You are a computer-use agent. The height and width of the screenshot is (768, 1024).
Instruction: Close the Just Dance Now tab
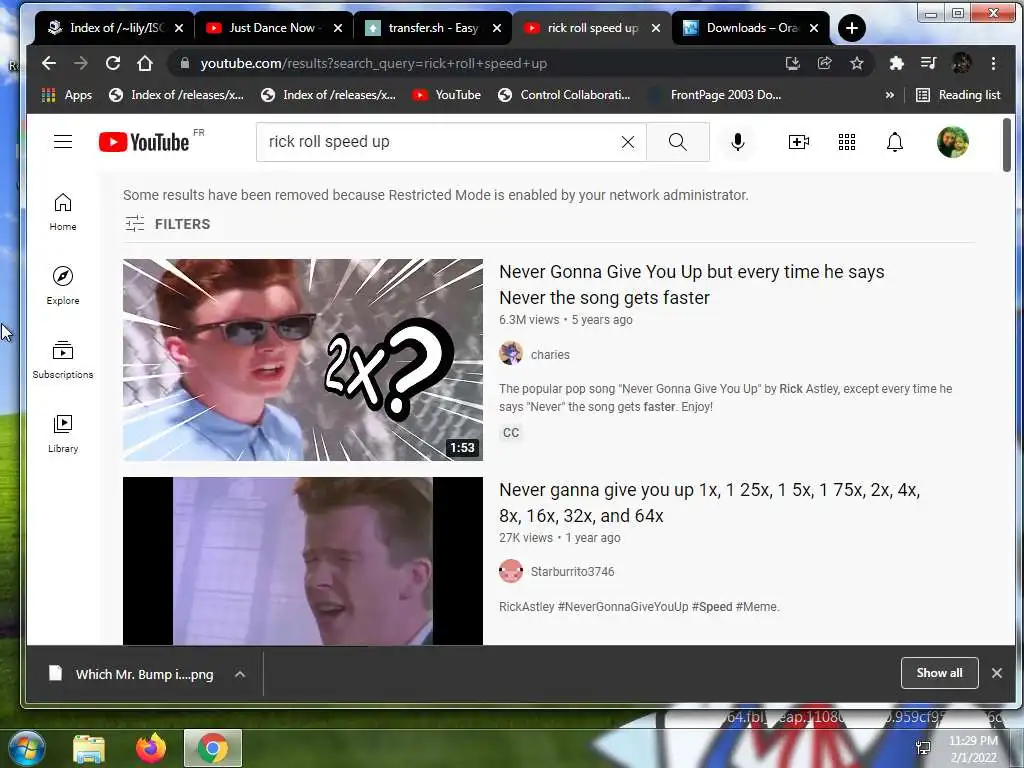pyautogui.click(x=338, y=28)
